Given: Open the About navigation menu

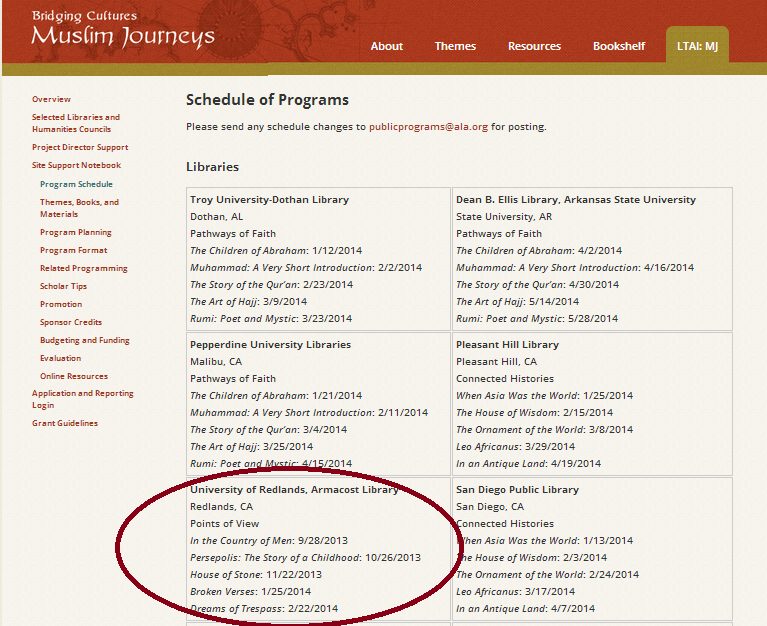Looking at the screenshot, I should pyautogui.click(x=386, y=46).
